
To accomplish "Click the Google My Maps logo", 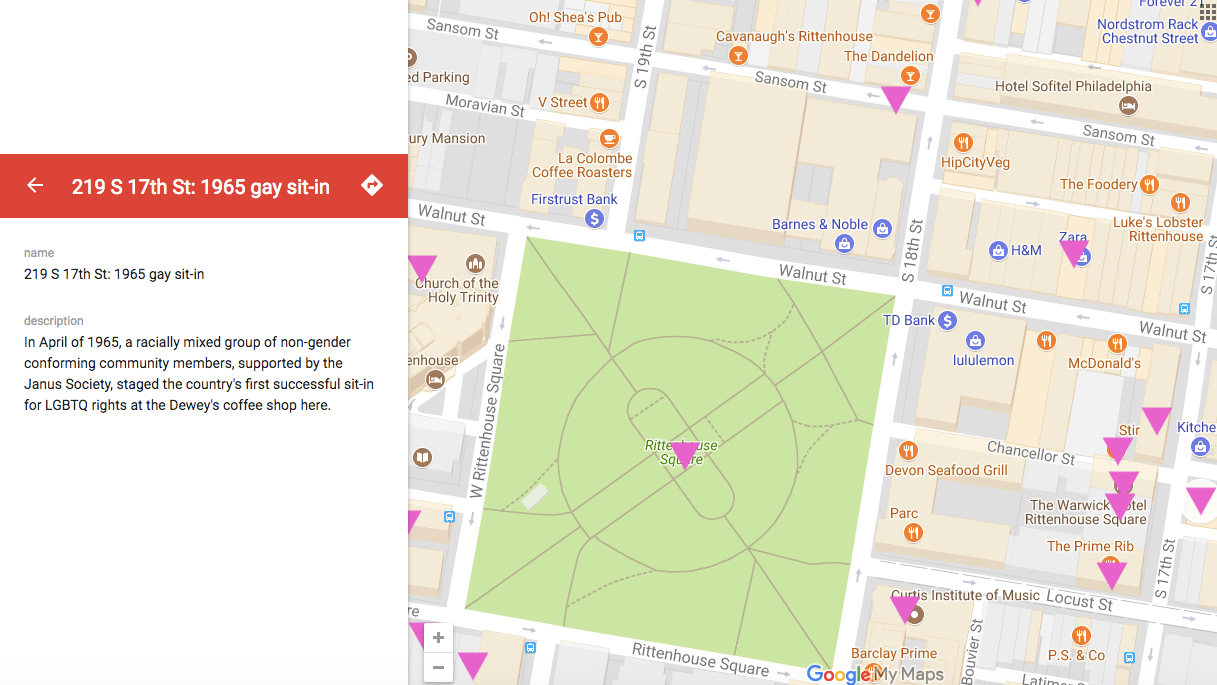I will click(875, 674).
